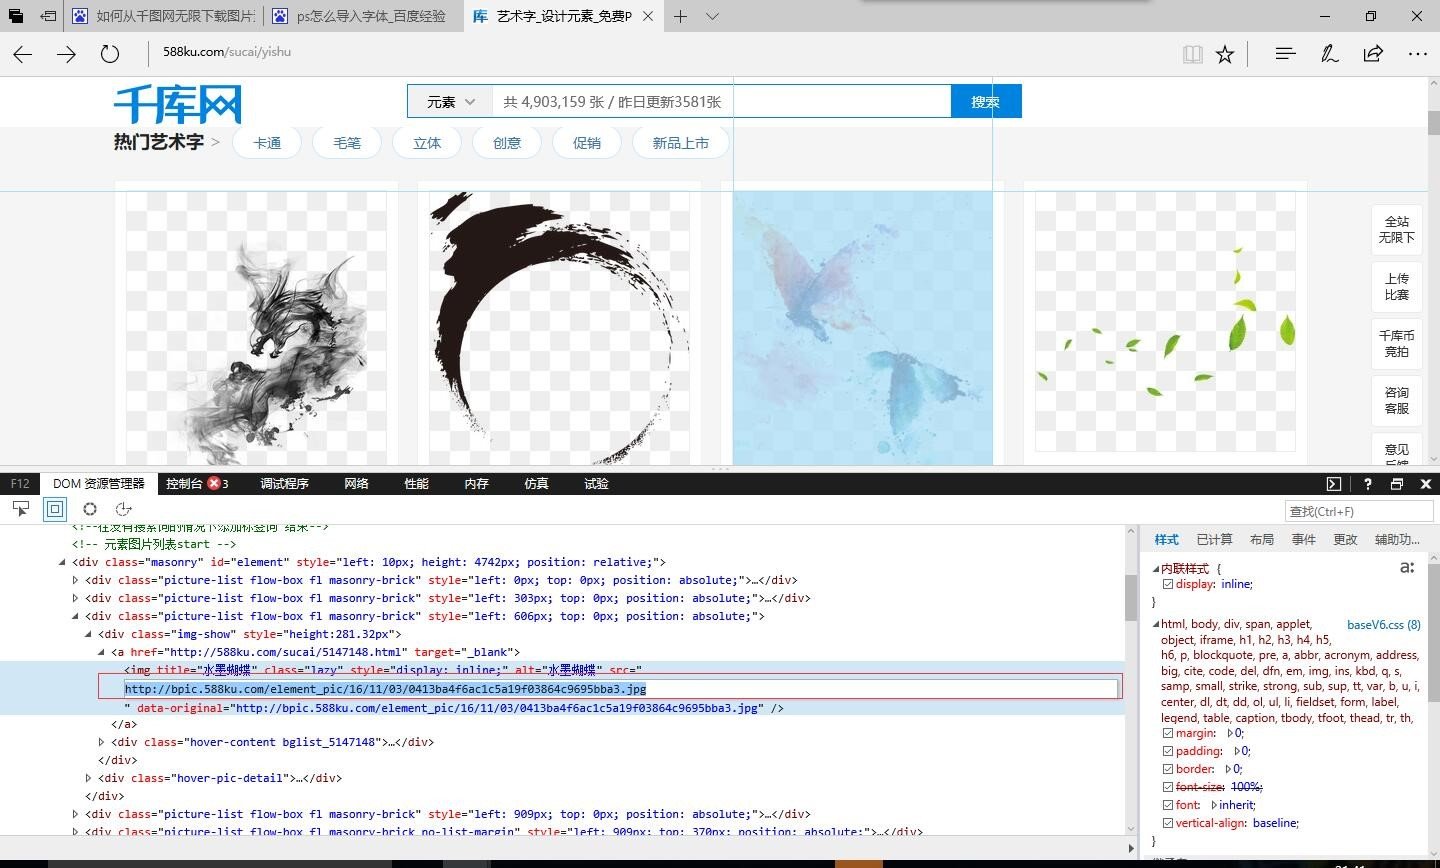The image size is (1440, 868).
Task: Add page to favorites with star icon
Action: [x=1225, y=54]
